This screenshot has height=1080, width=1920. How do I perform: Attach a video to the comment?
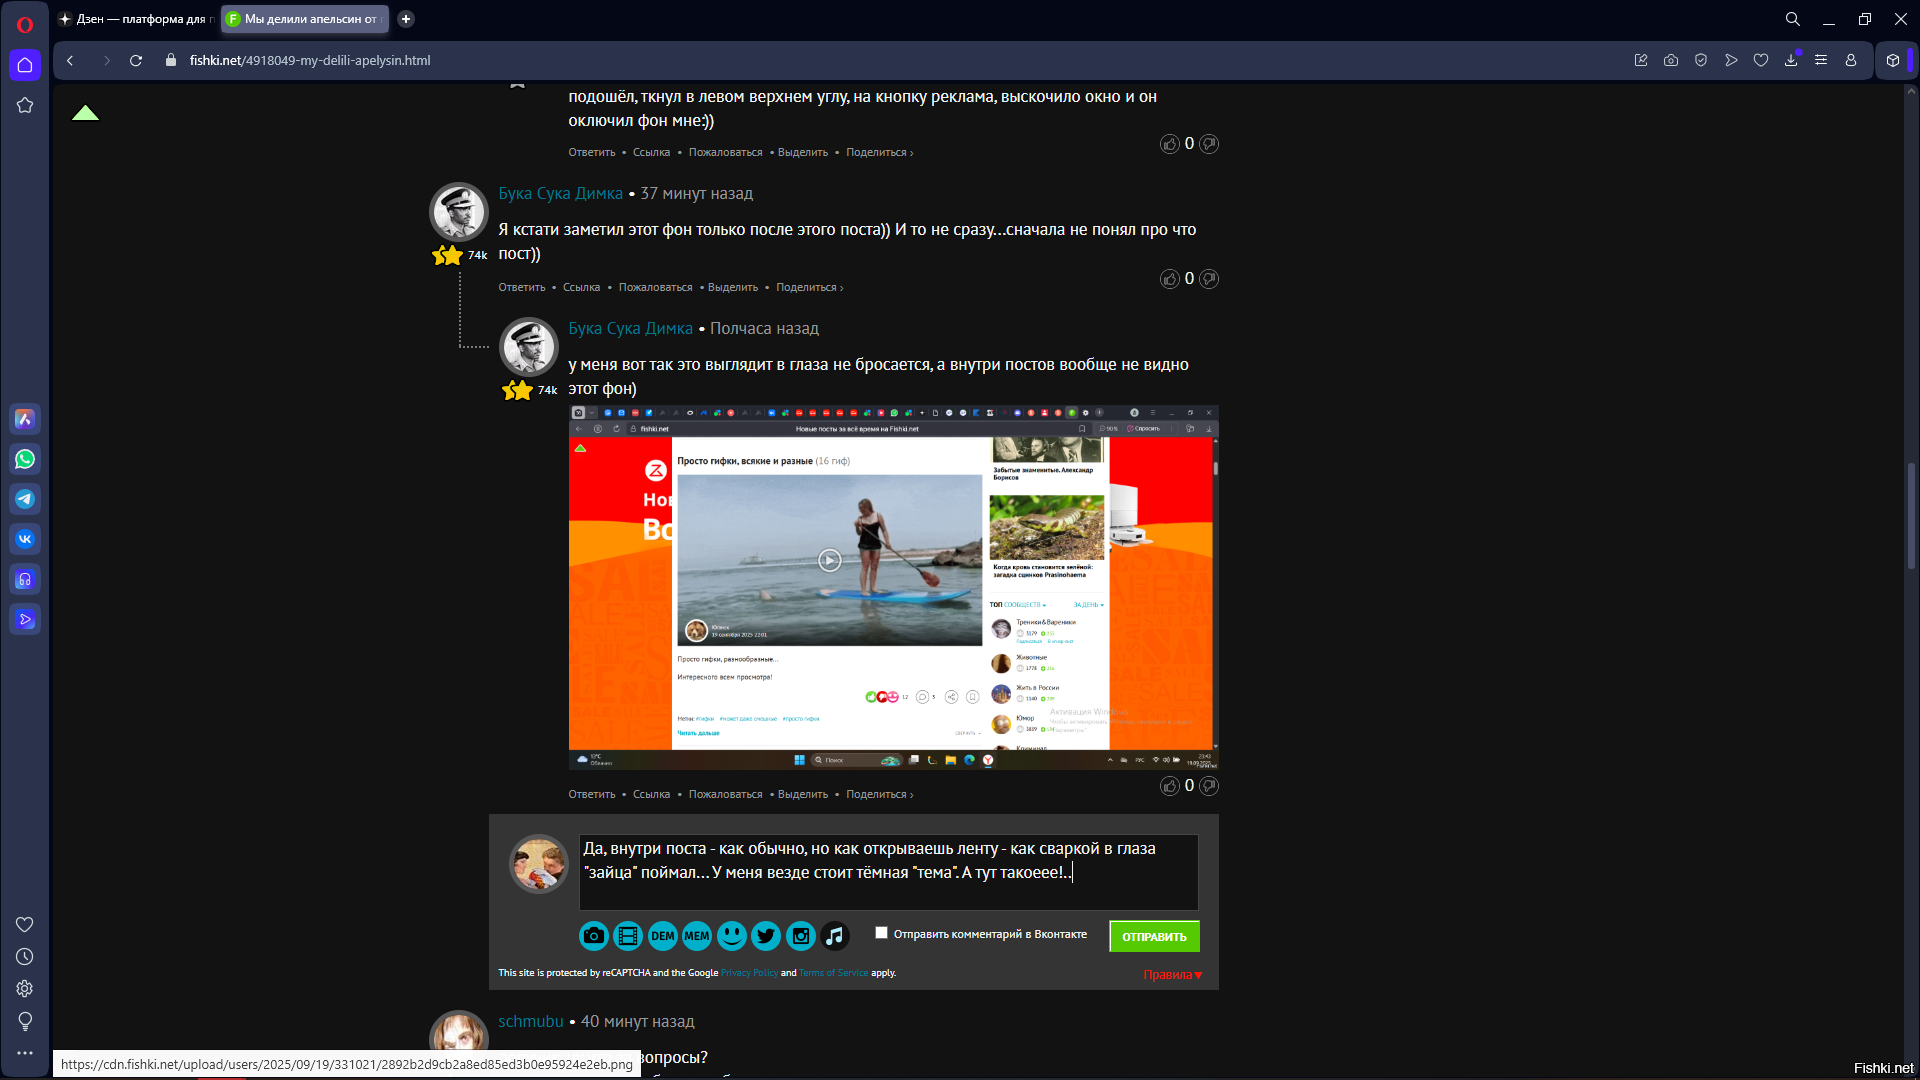click(628, 936)
